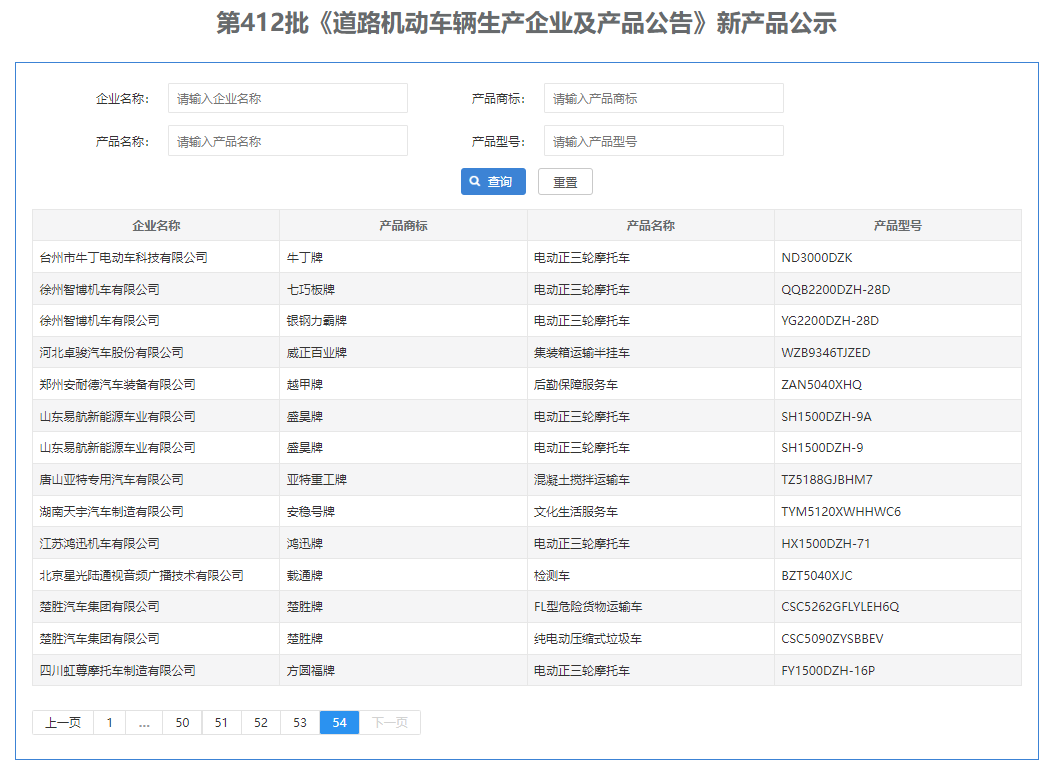This screenshot has width=1053, height=772.
Task: Select product cell 集装箱运输半挂车
Action: [x=650, y=352]
